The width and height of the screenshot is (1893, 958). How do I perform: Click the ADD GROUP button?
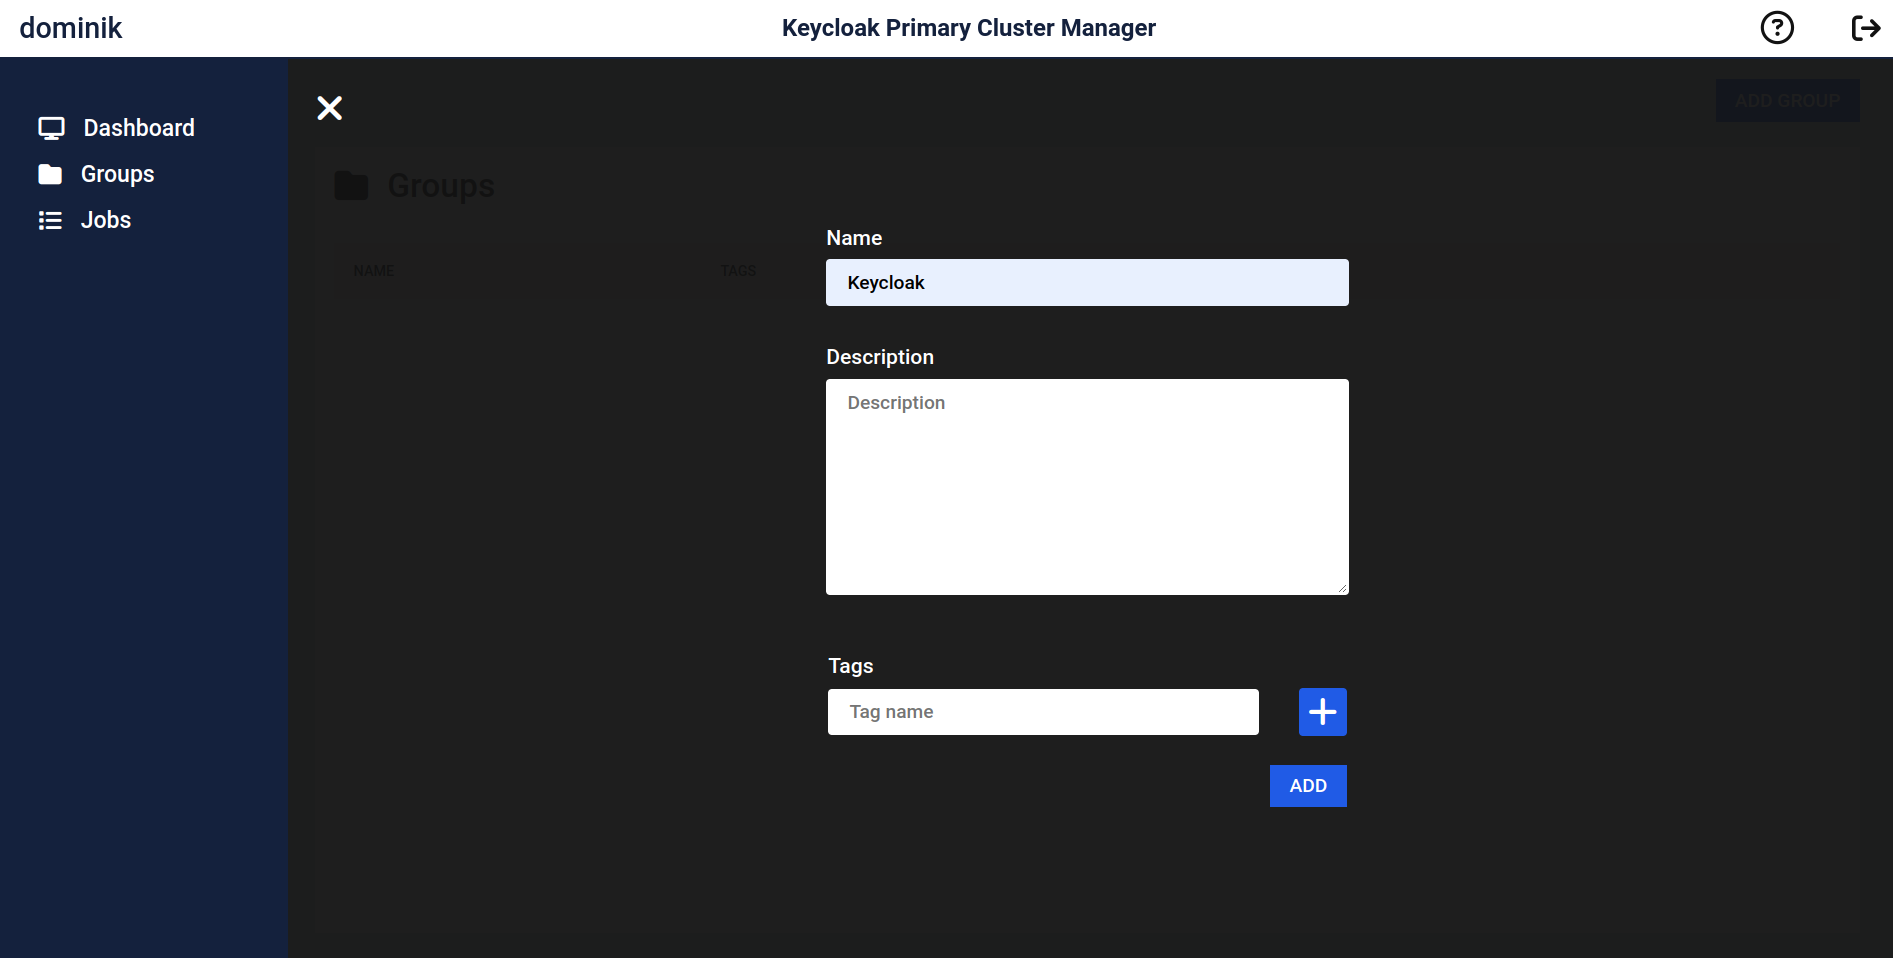click(1787, 100)
